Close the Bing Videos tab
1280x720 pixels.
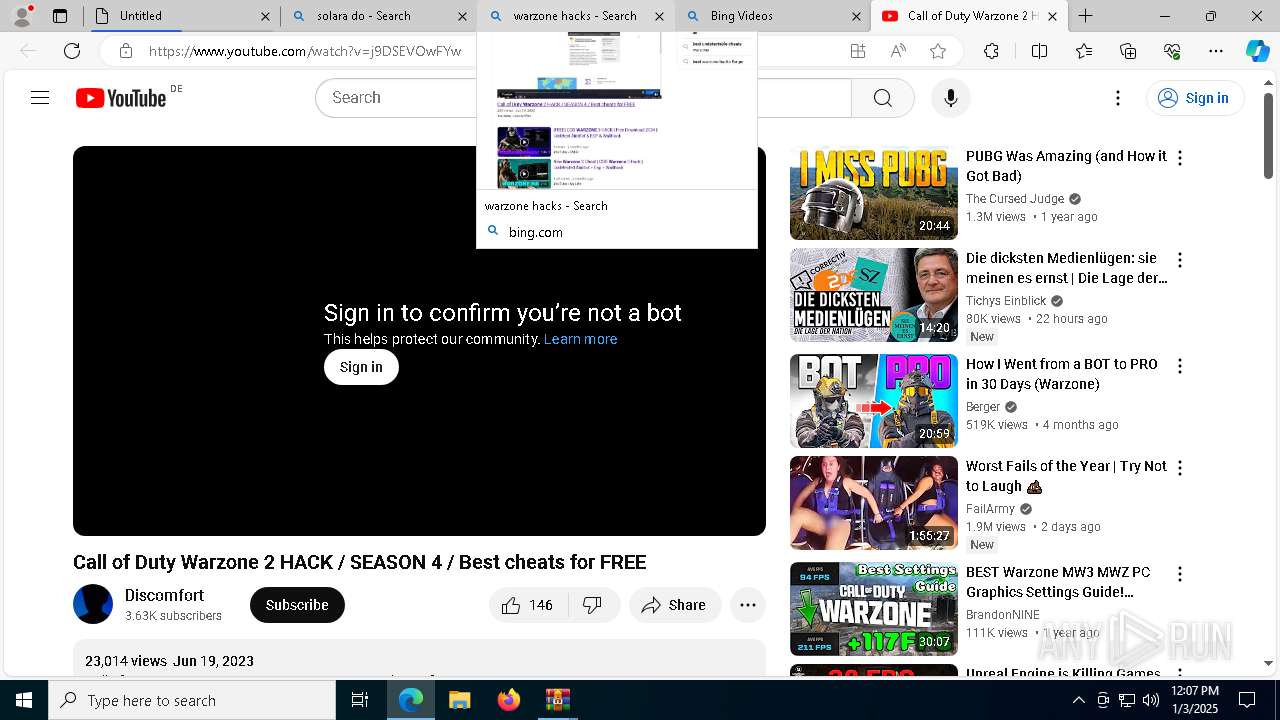856,16
